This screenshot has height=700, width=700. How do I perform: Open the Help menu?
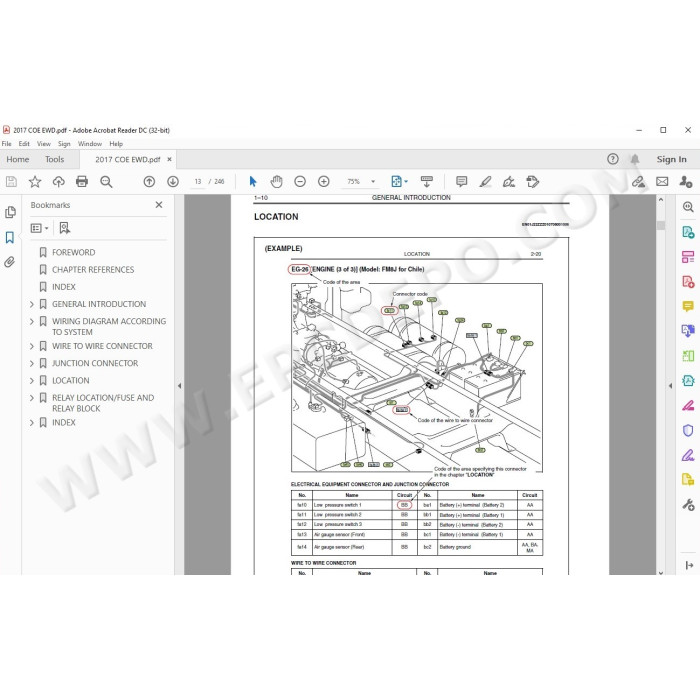coord(116,144)
